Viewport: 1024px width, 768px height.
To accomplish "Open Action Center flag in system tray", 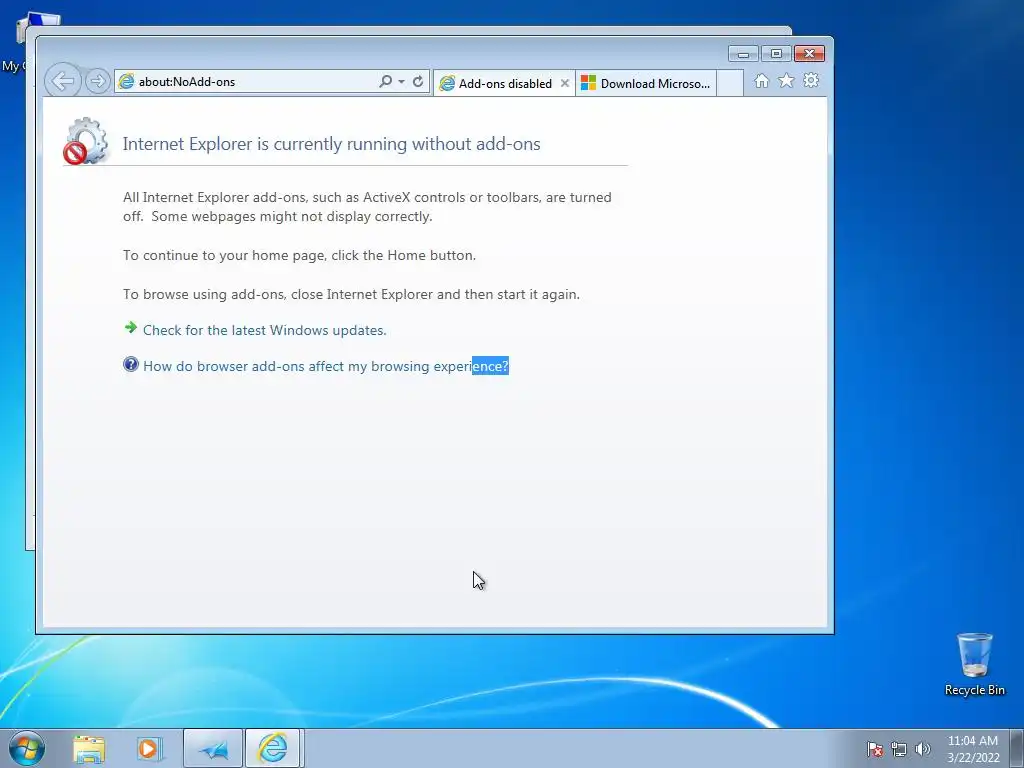I will point(875,749).
